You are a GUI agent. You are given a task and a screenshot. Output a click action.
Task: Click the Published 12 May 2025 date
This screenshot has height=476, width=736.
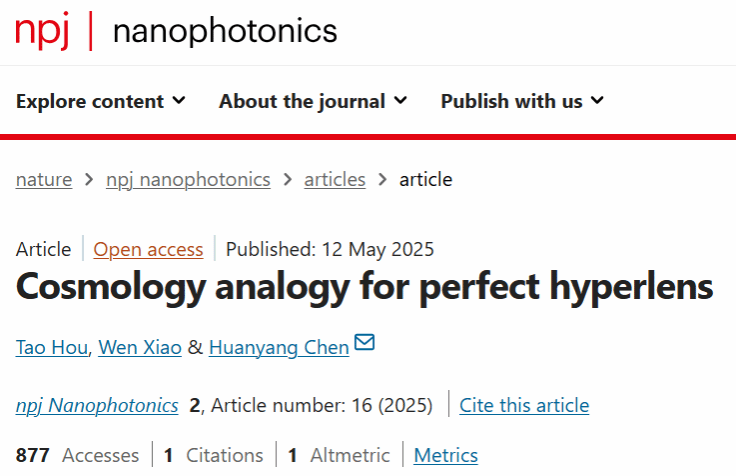click(330, 249)
